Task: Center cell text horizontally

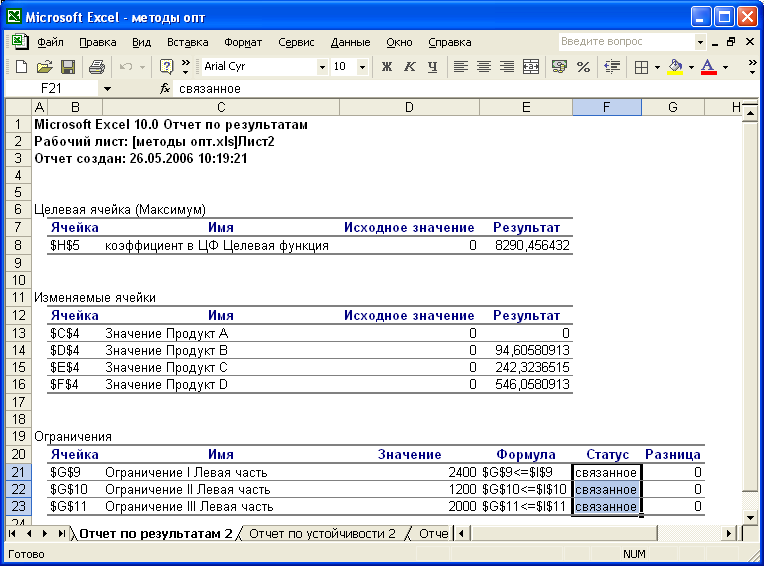Action: point(483,67)
